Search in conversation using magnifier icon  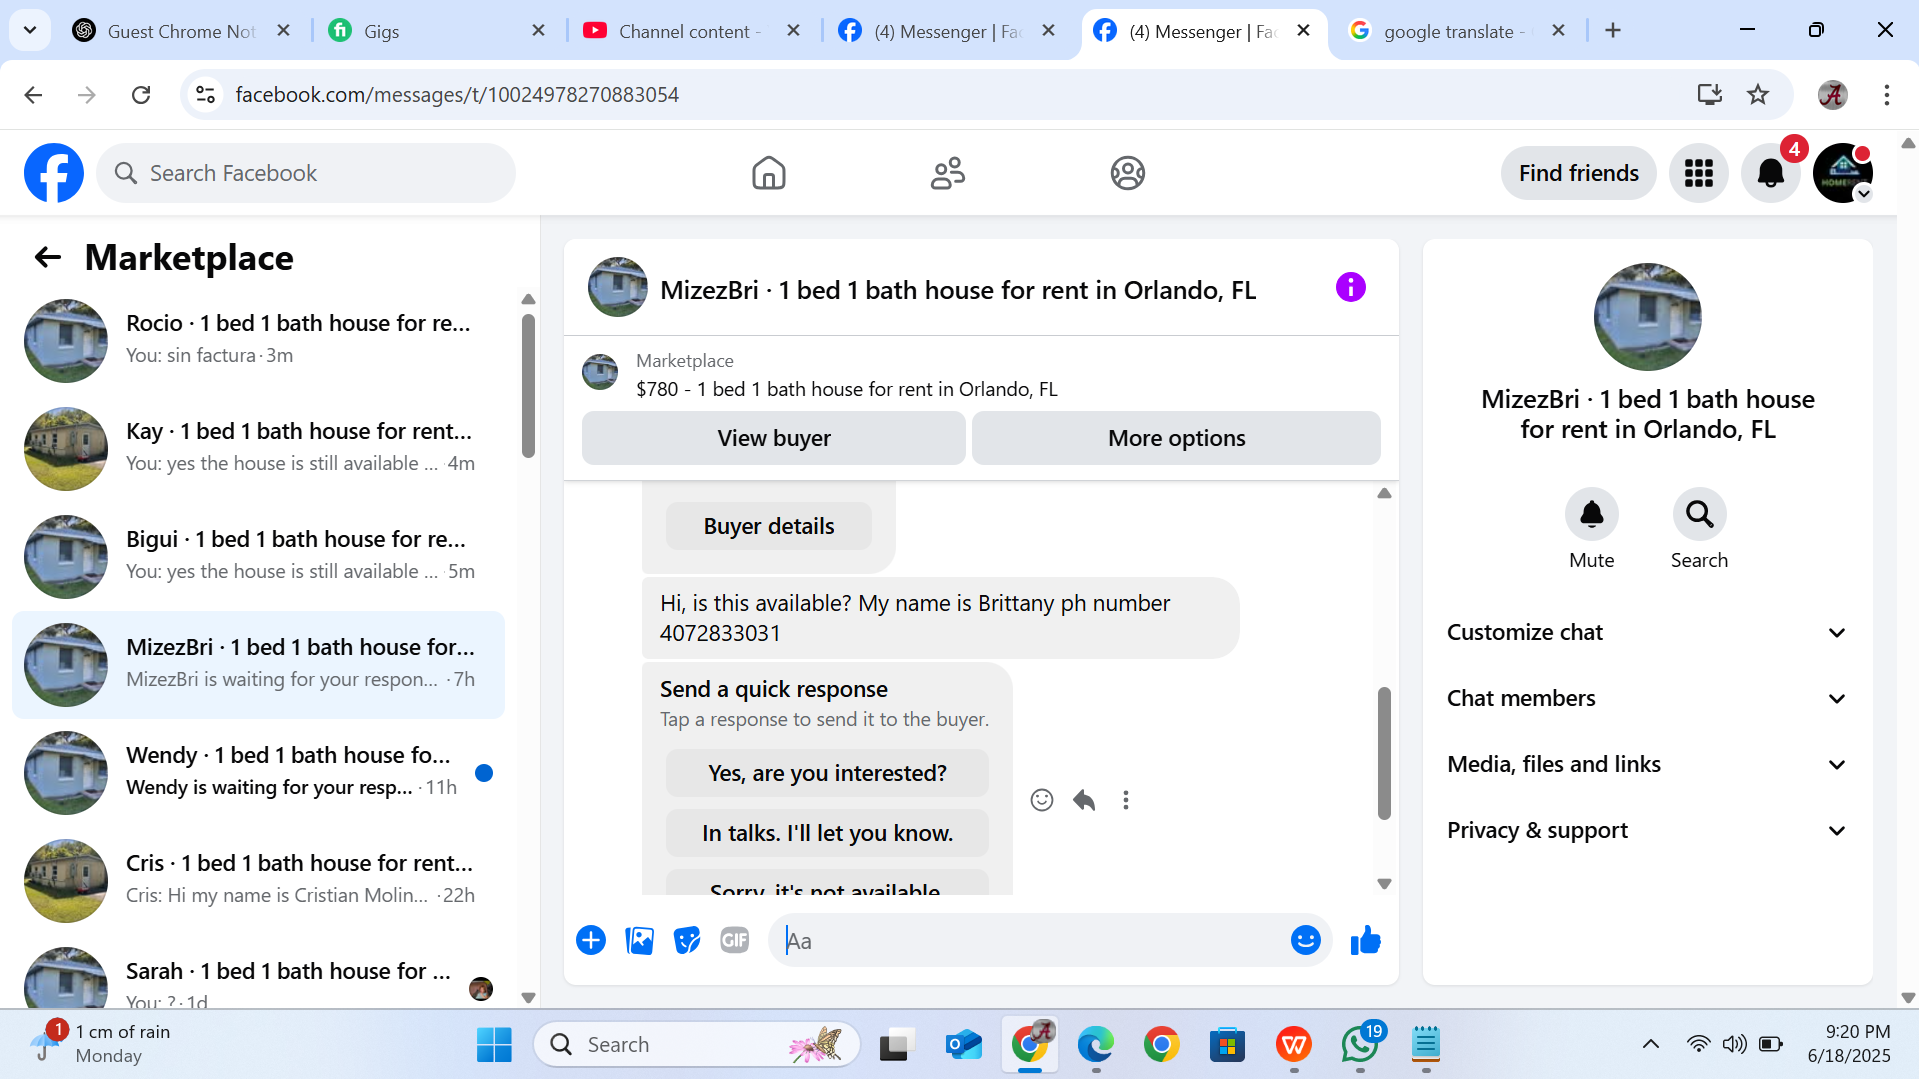point(1699,514)
